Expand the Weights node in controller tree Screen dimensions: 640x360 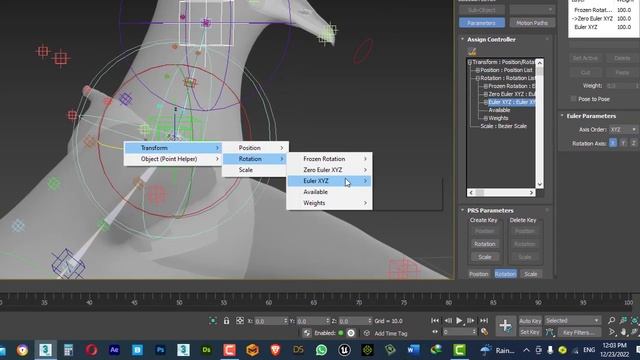(485, 118)
